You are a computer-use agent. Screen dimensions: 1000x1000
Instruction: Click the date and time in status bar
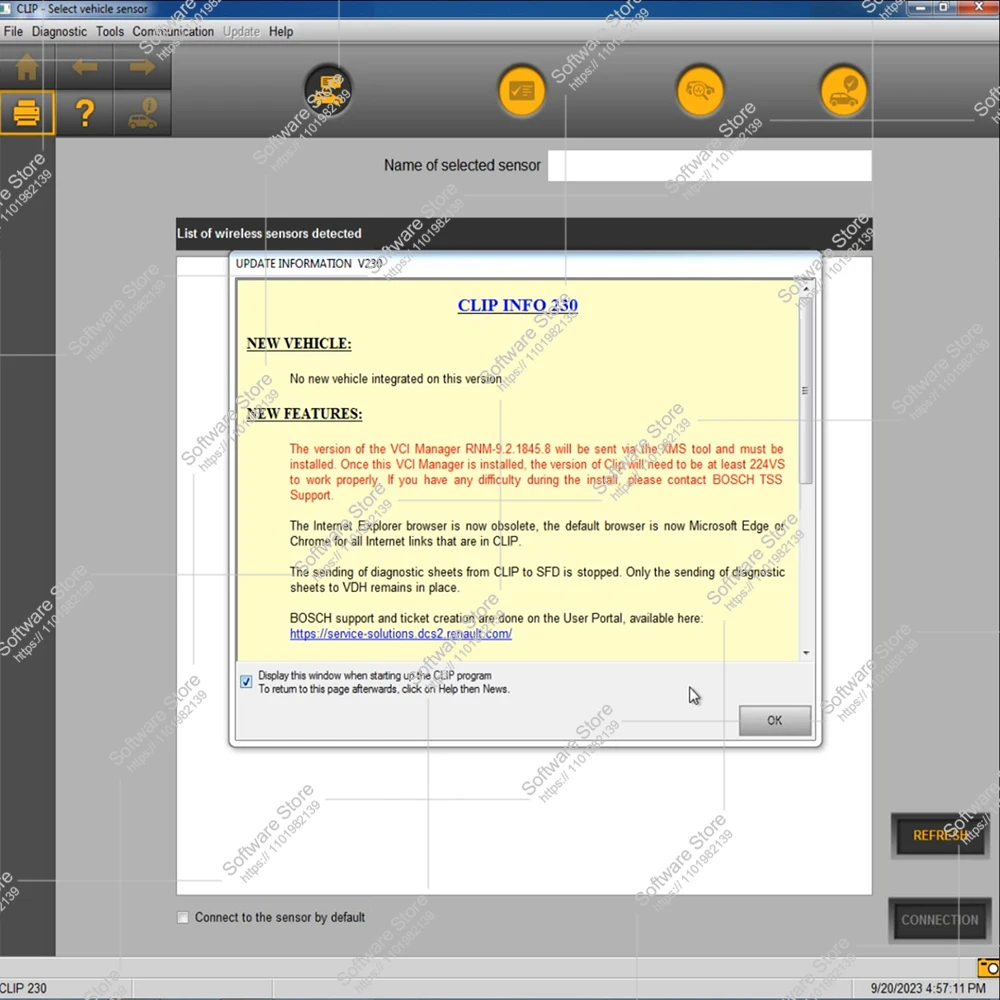pyautogui.click(x=927, y=988)
